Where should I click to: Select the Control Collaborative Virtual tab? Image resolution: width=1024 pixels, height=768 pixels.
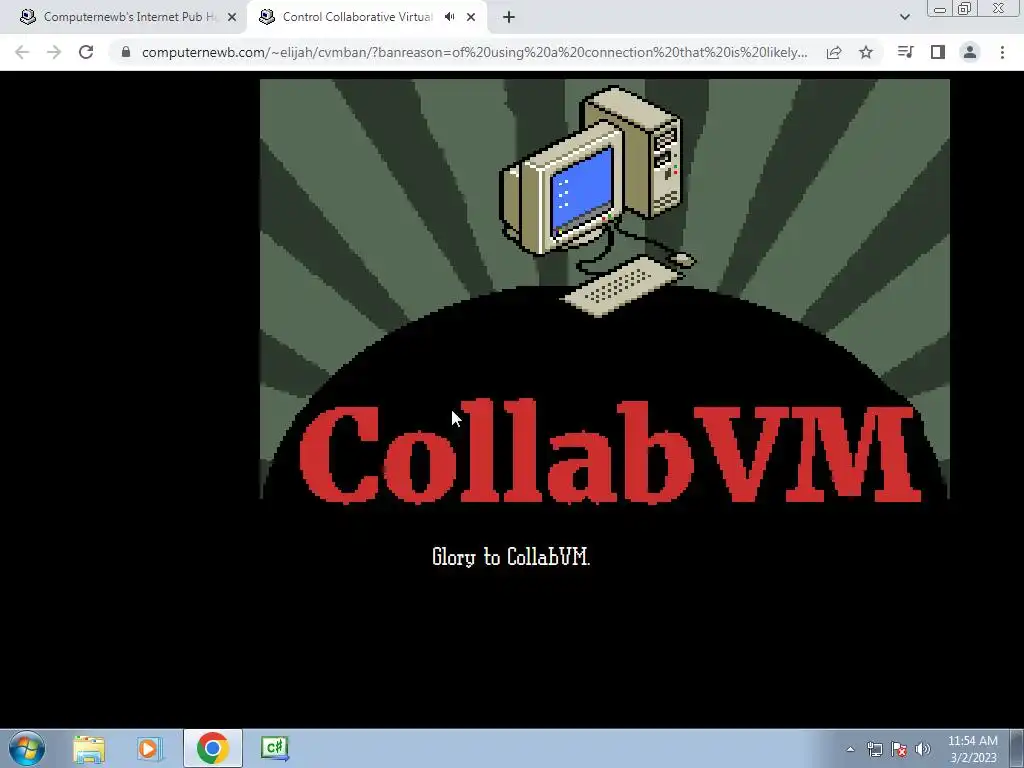point(357,18)
